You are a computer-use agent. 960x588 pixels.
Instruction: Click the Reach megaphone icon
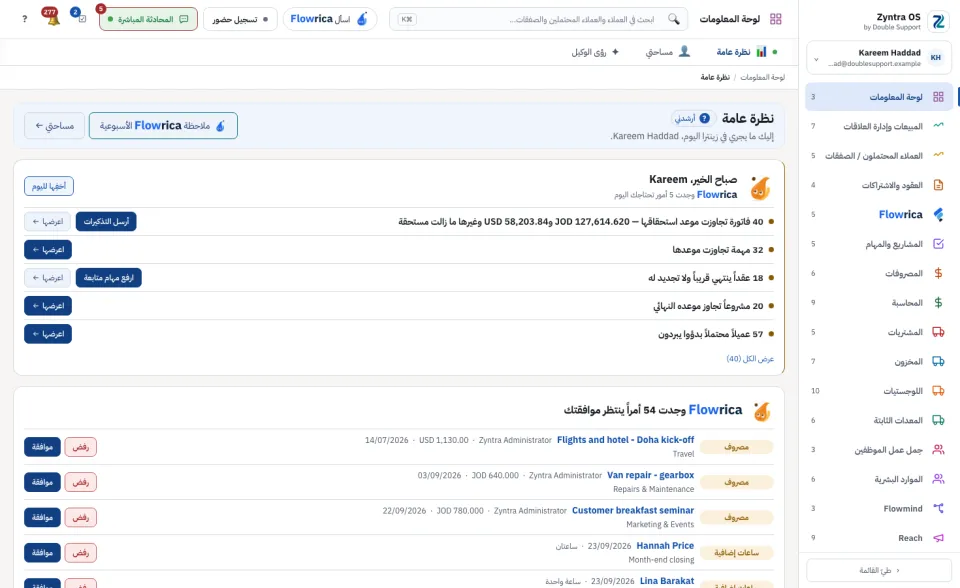(938, 538)
